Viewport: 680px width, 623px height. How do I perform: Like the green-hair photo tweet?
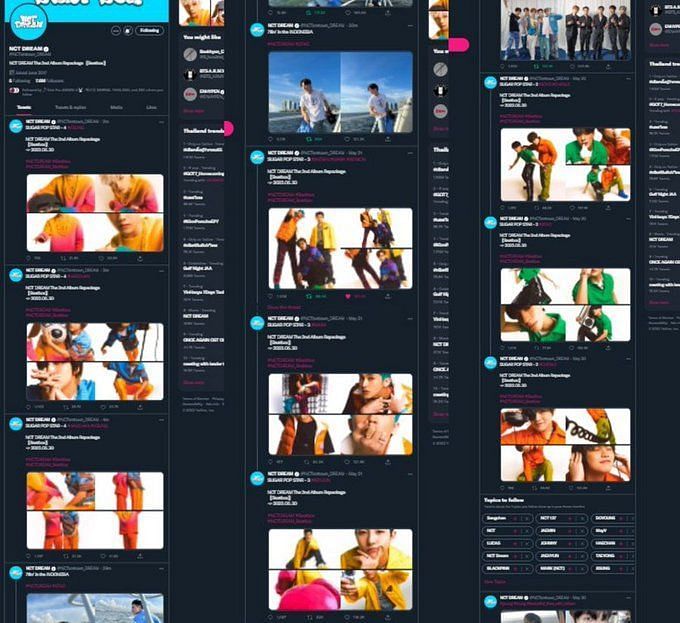(347, 462)
